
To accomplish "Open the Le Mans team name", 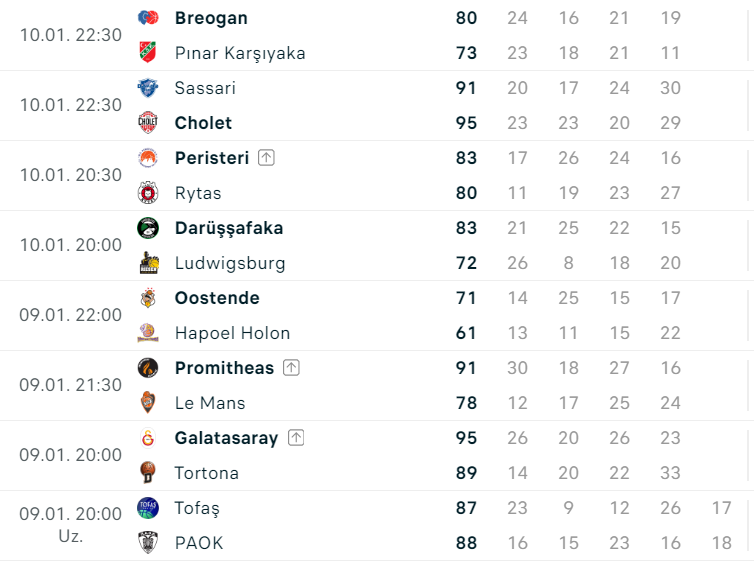I will [210, 403].
